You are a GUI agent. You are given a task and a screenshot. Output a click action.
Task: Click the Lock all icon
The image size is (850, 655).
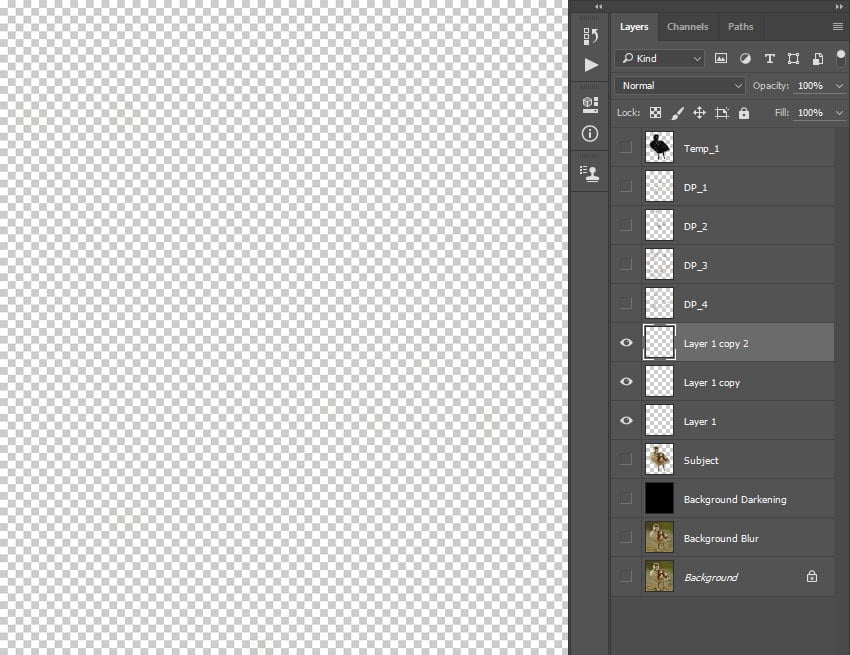point(743,112)
